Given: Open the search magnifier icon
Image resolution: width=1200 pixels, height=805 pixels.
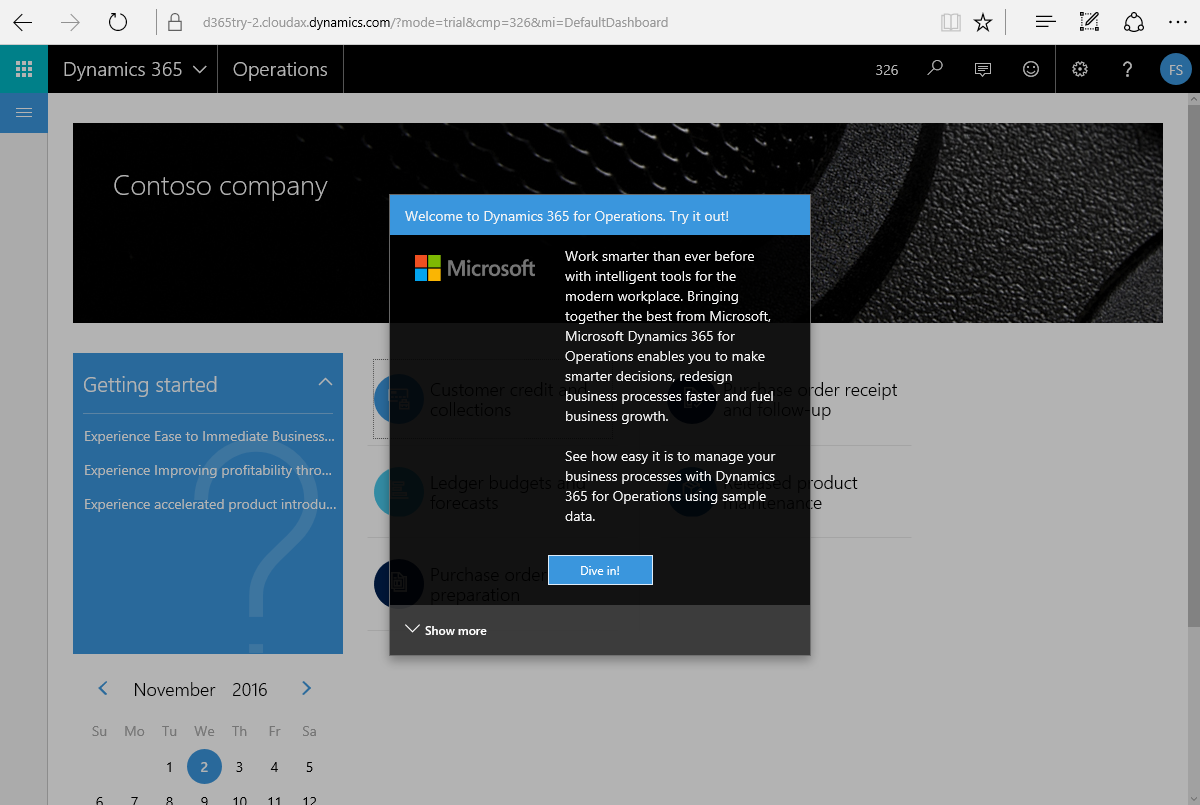Looking at the screenshot, I should [x=935, y=69].
